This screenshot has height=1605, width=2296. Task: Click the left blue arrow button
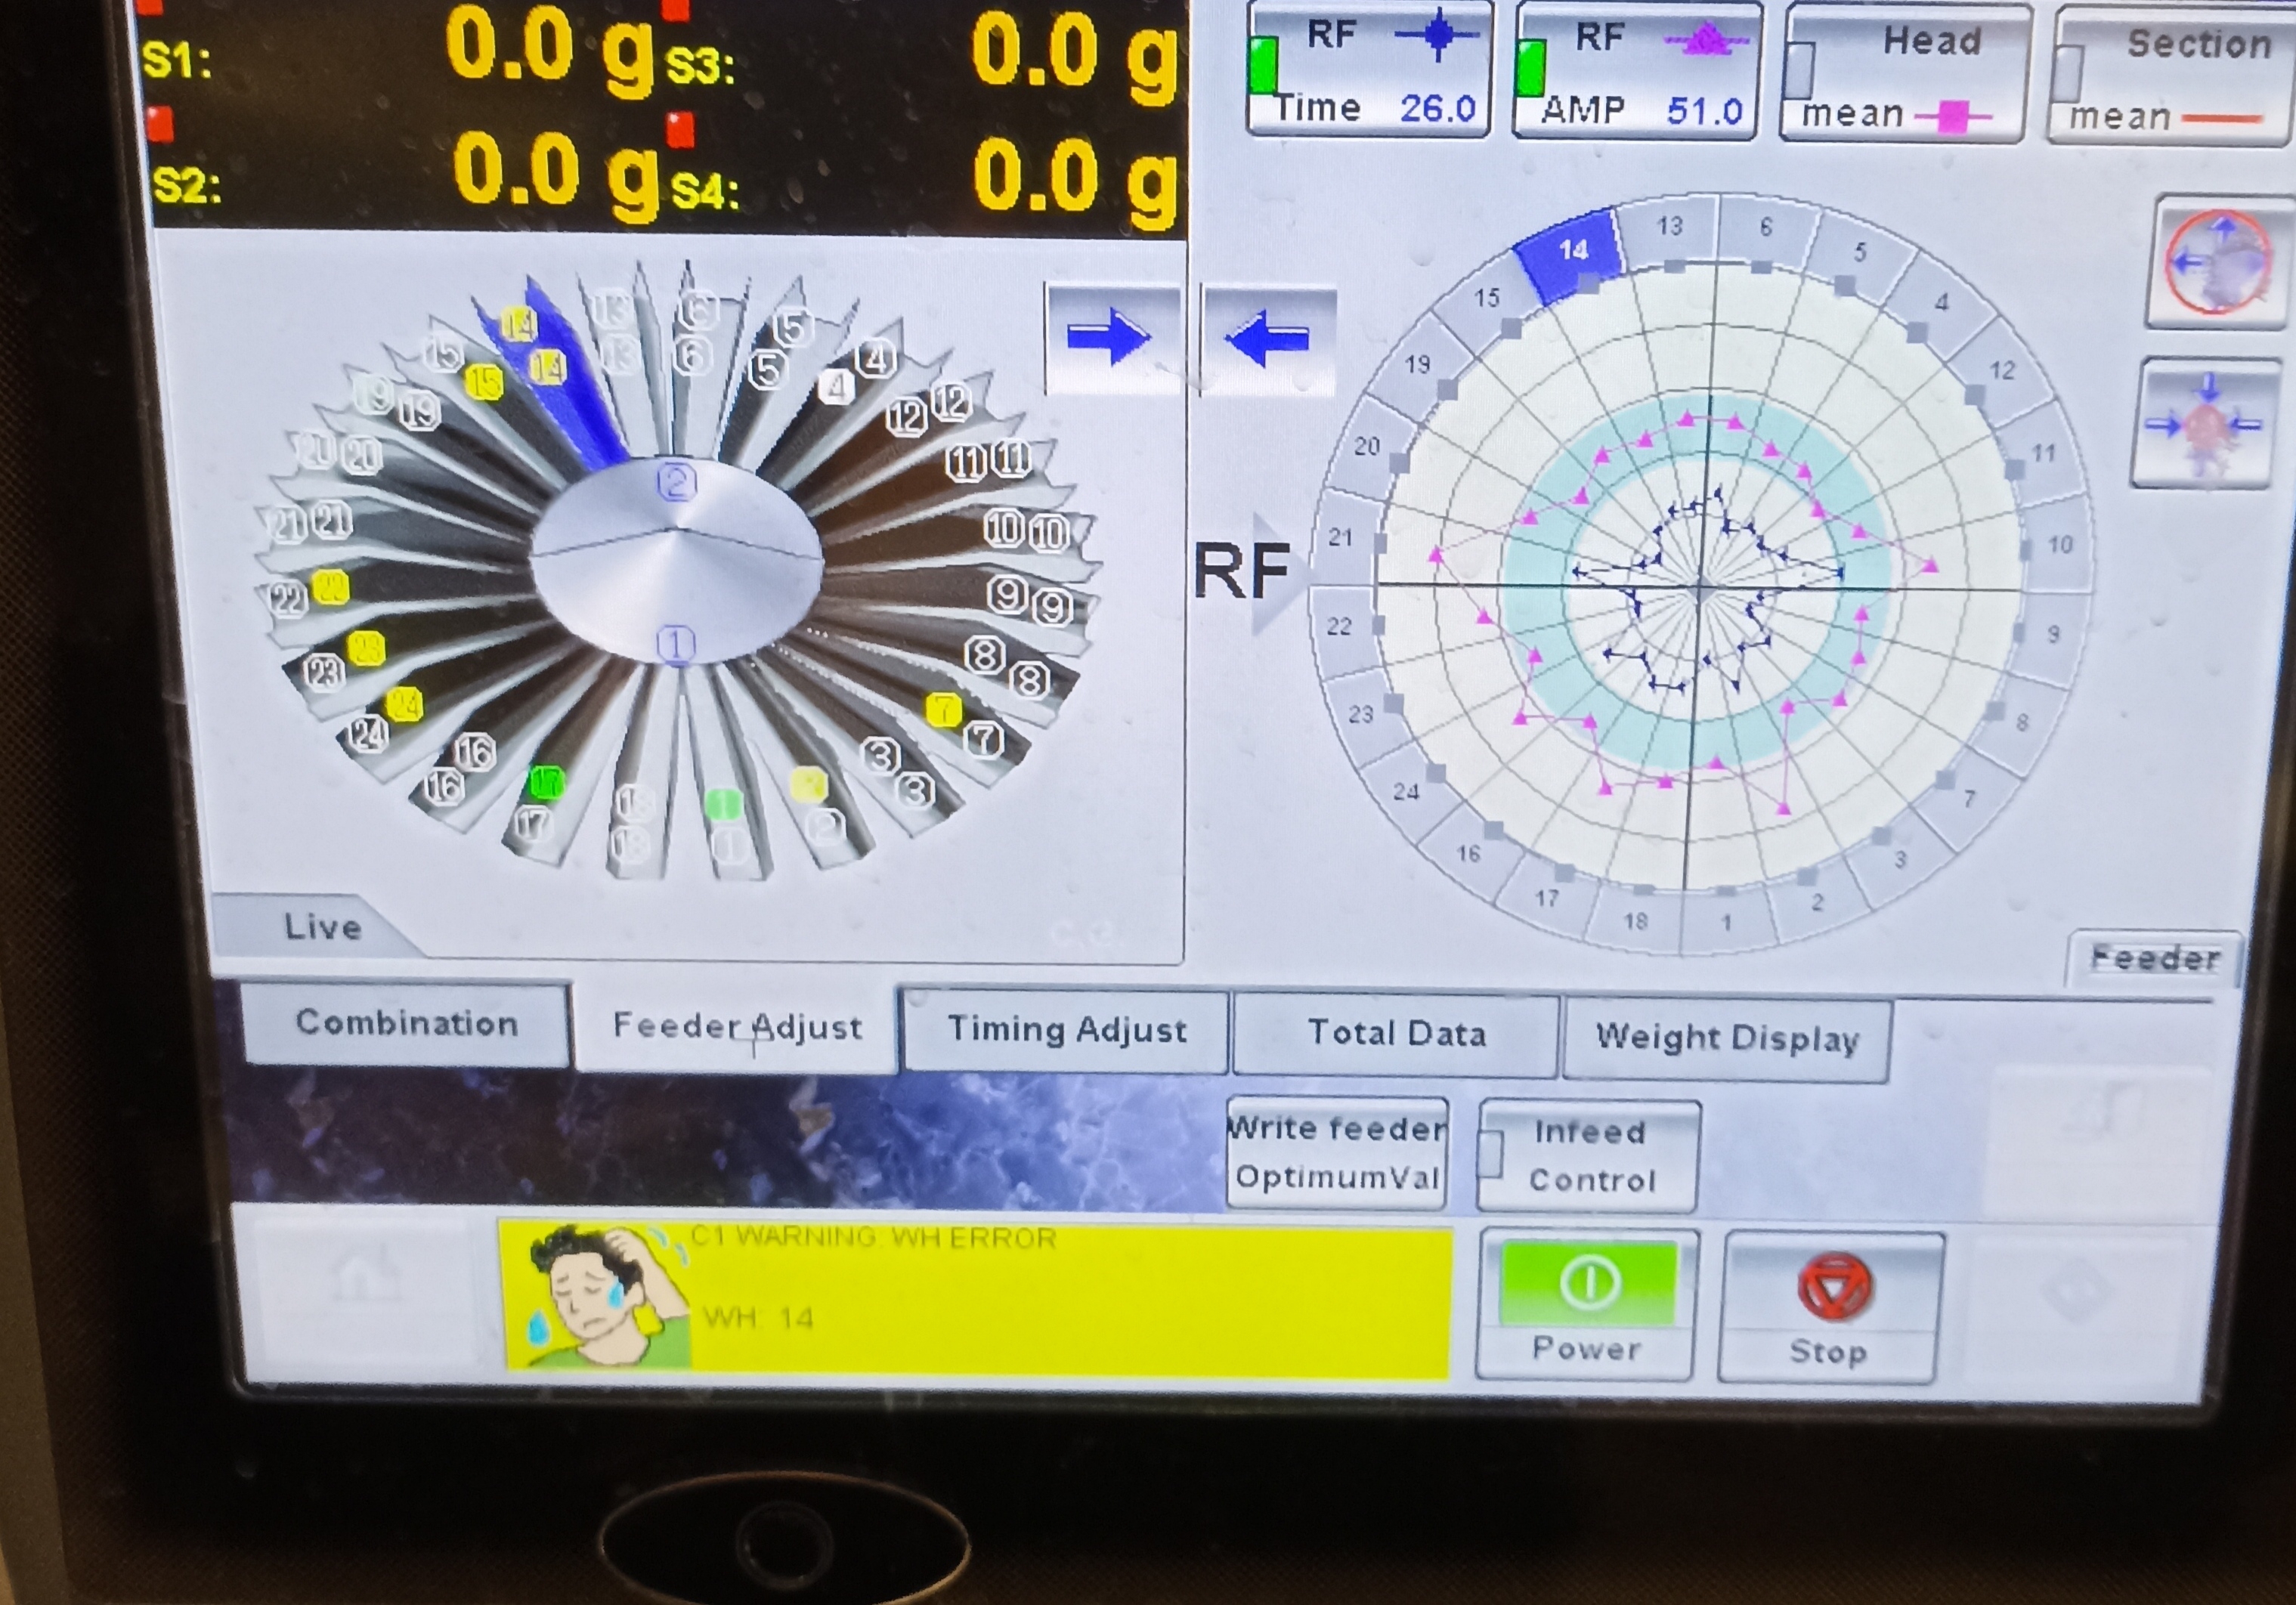(1268, 339)
